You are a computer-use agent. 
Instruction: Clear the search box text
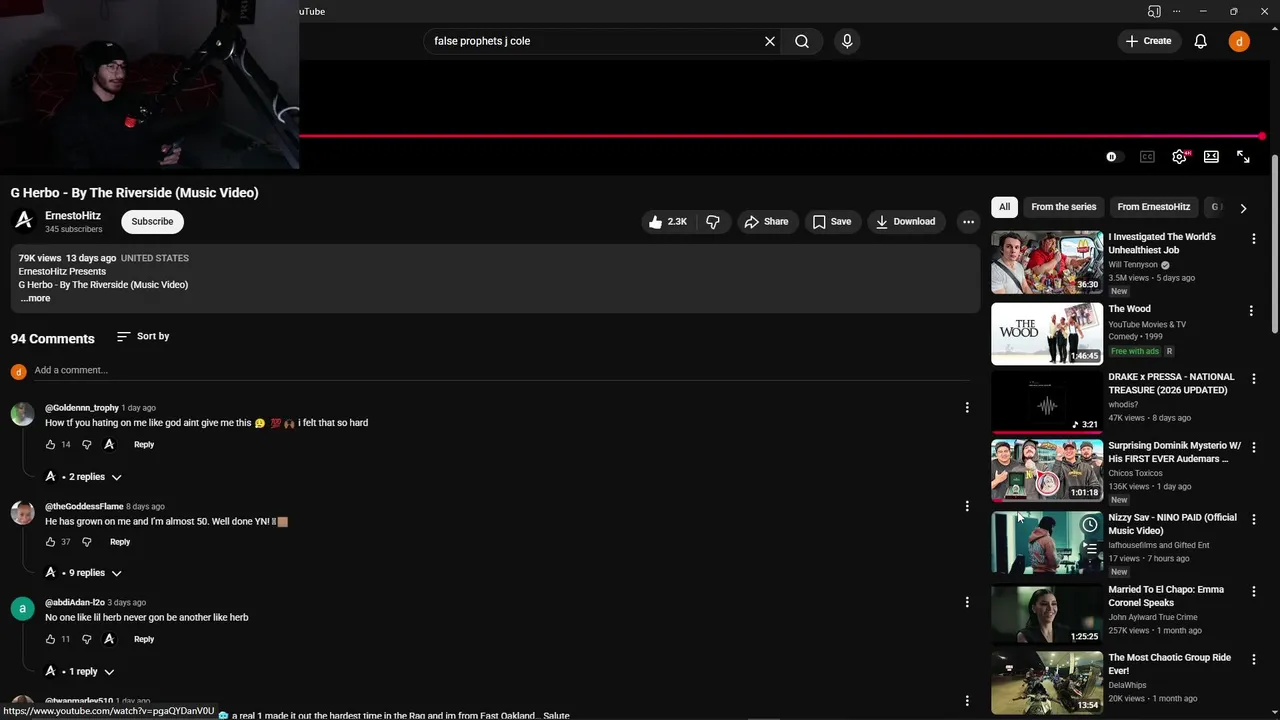tap(770, 41)
